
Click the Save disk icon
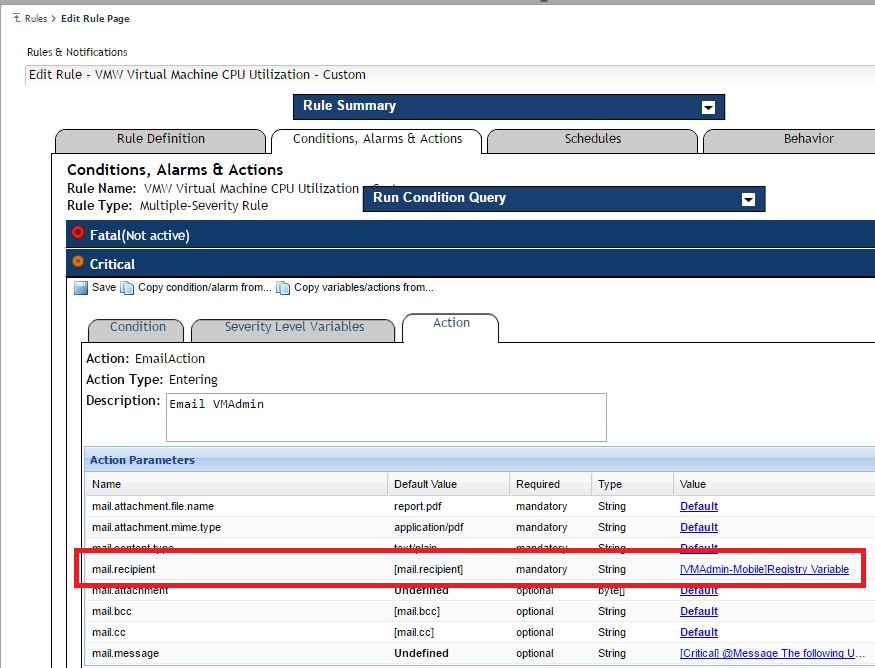(82, 288)
